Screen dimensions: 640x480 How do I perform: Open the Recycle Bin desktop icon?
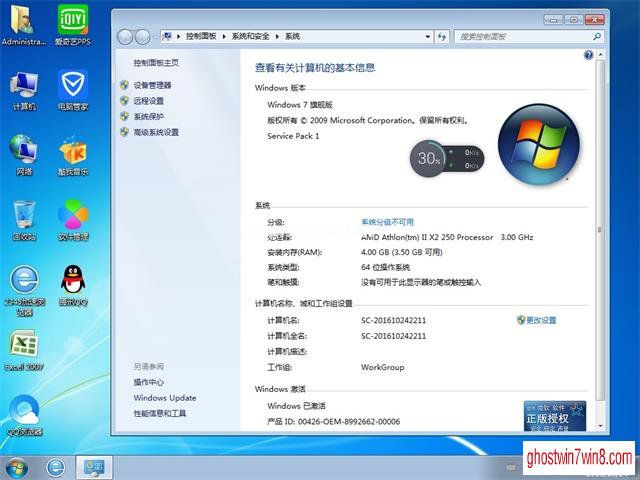tap(24, 220)
